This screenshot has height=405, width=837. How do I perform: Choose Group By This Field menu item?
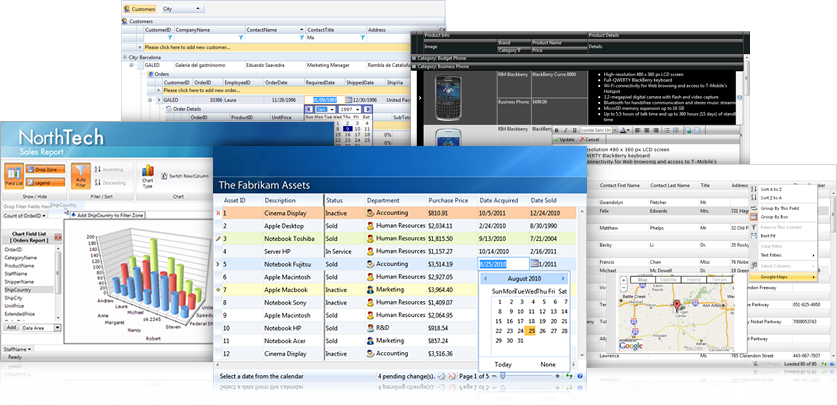pos(783,209)
